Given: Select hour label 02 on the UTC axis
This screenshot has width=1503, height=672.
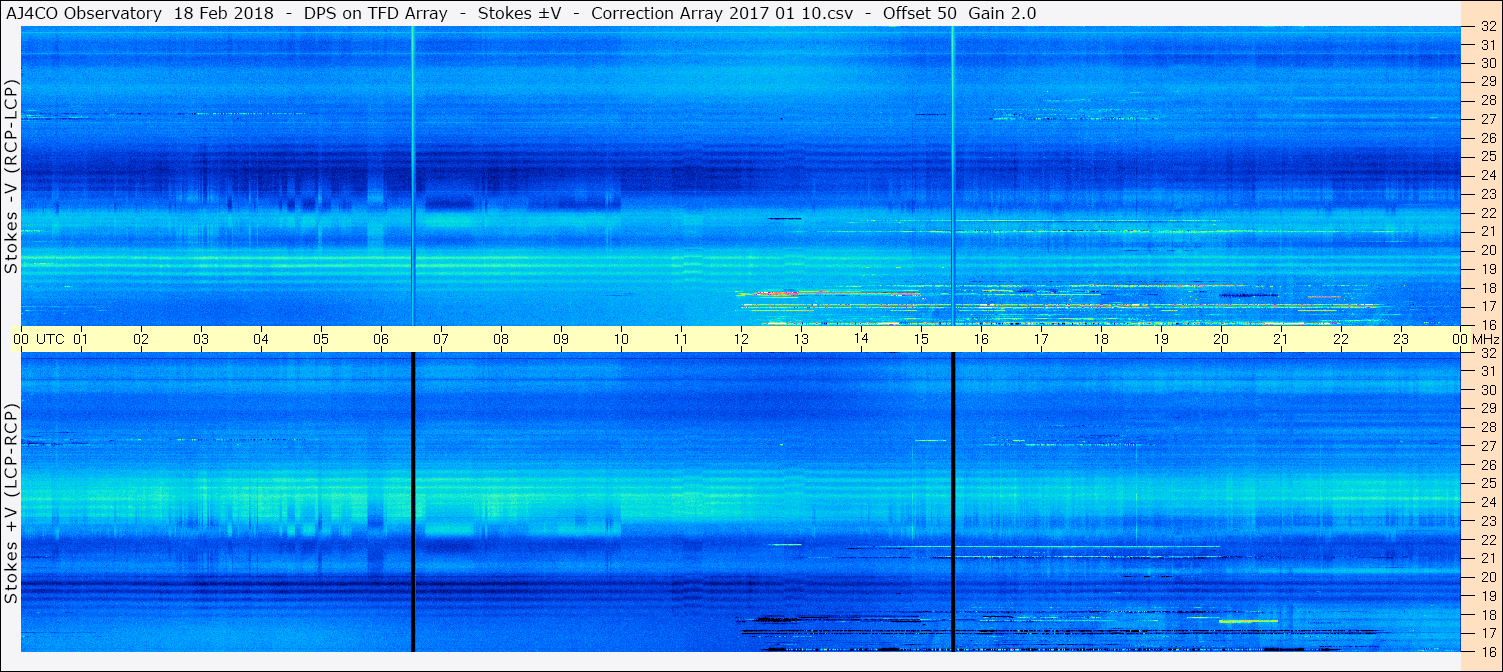Looking at the screenshot, I should [x=141, y=339].
